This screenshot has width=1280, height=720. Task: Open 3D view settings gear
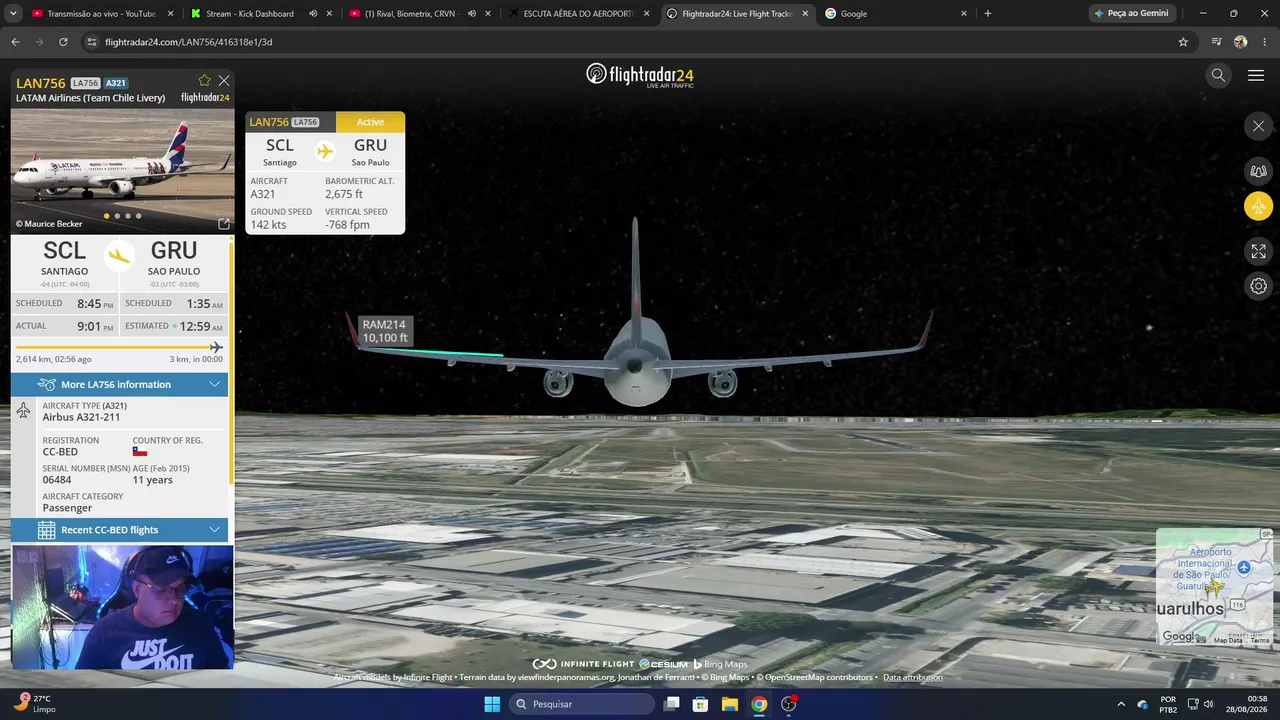(x=1258, y=286)
